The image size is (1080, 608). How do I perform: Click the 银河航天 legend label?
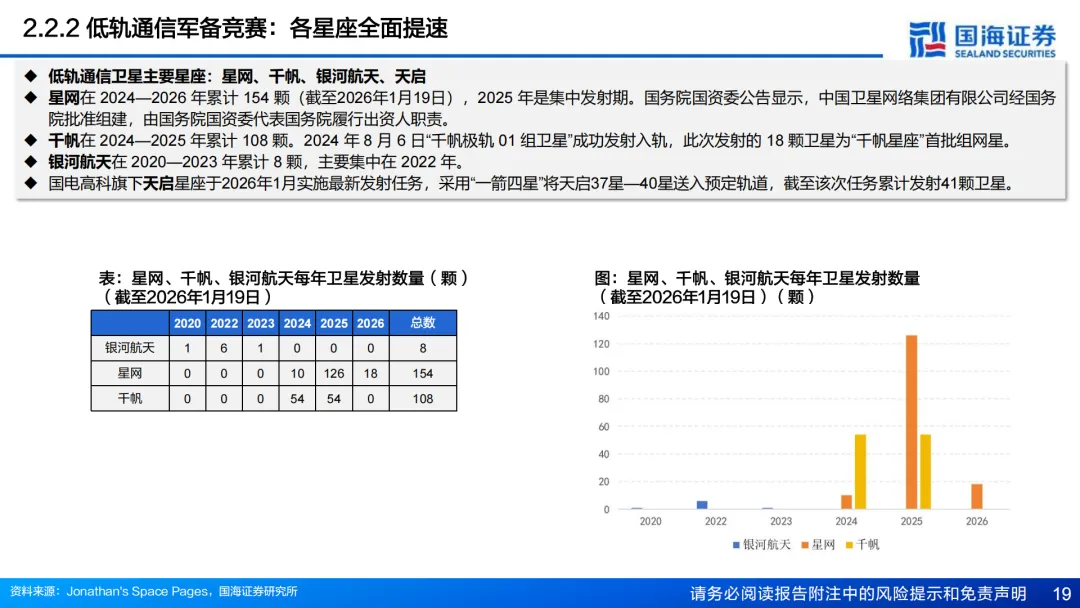767,545
